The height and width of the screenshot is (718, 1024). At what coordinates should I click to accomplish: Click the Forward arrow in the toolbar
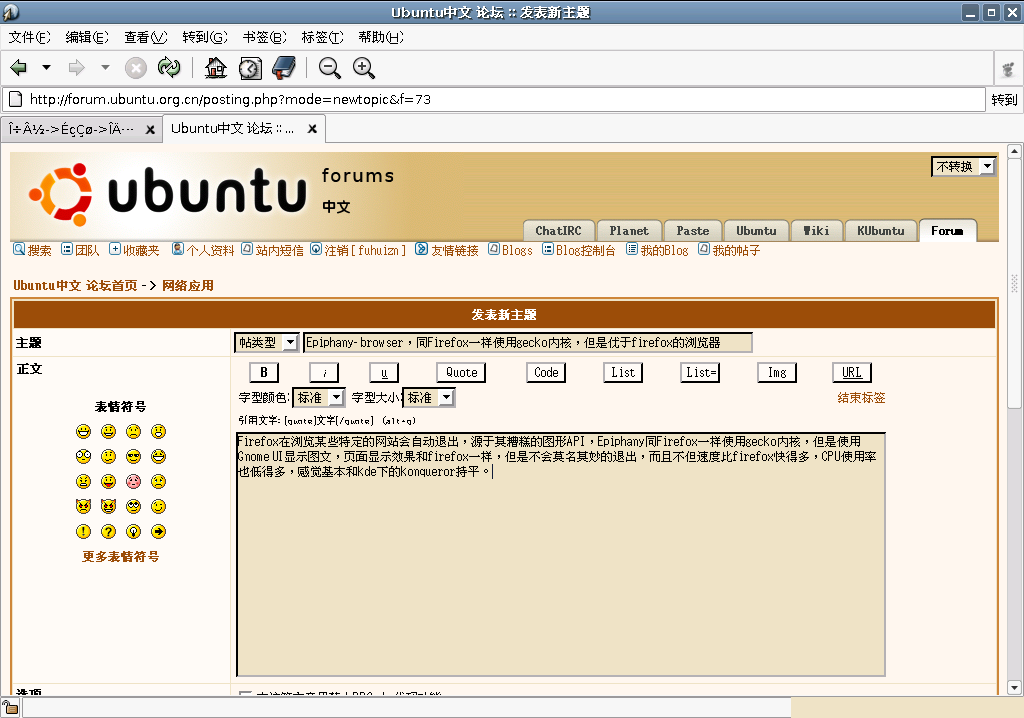77,67
